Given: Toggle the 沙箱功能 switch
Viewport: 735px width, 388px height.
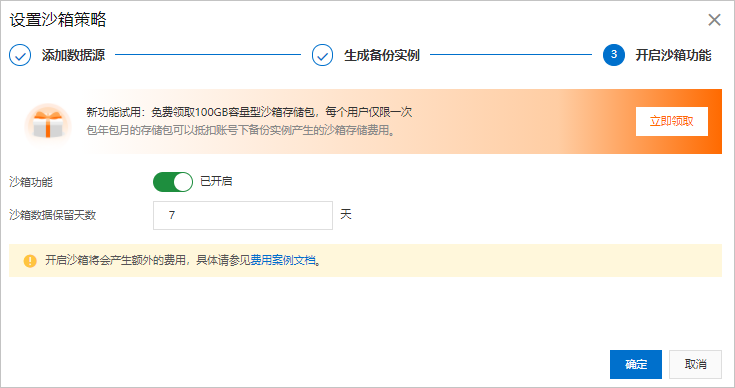Looking at the screenshot, I should [x=173, y=182].
